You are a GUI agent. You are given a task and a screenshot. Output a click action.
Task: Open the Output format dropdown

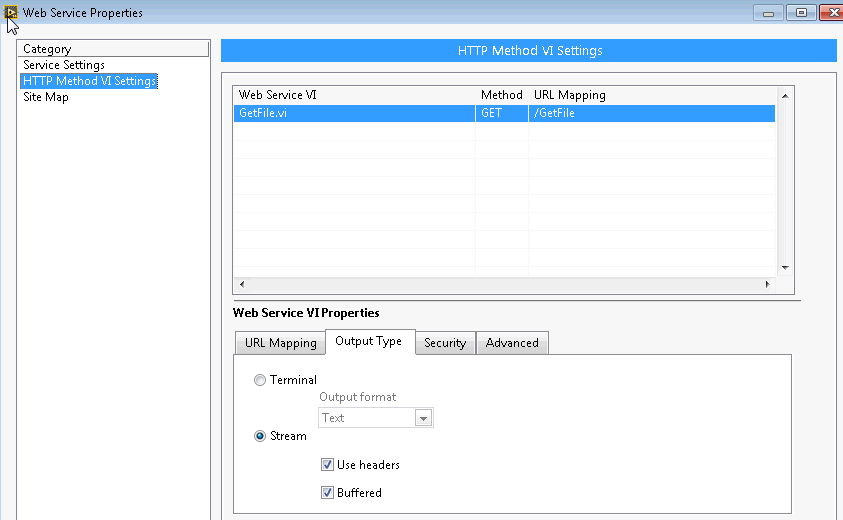(x=423, y=418)
